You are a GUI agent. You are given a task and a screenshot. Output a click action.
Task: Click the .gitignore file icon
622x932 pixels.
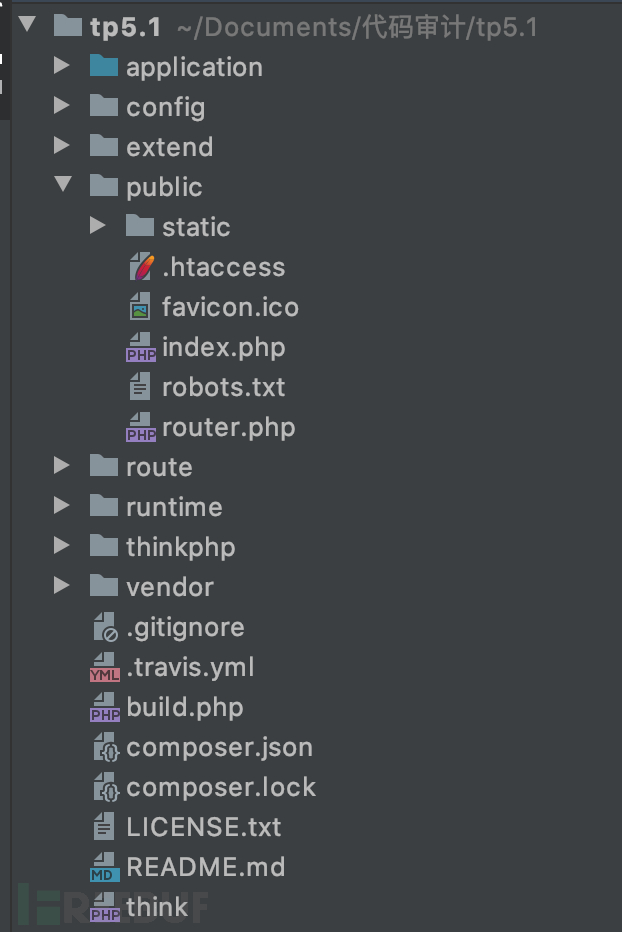[x=106, y=627]
